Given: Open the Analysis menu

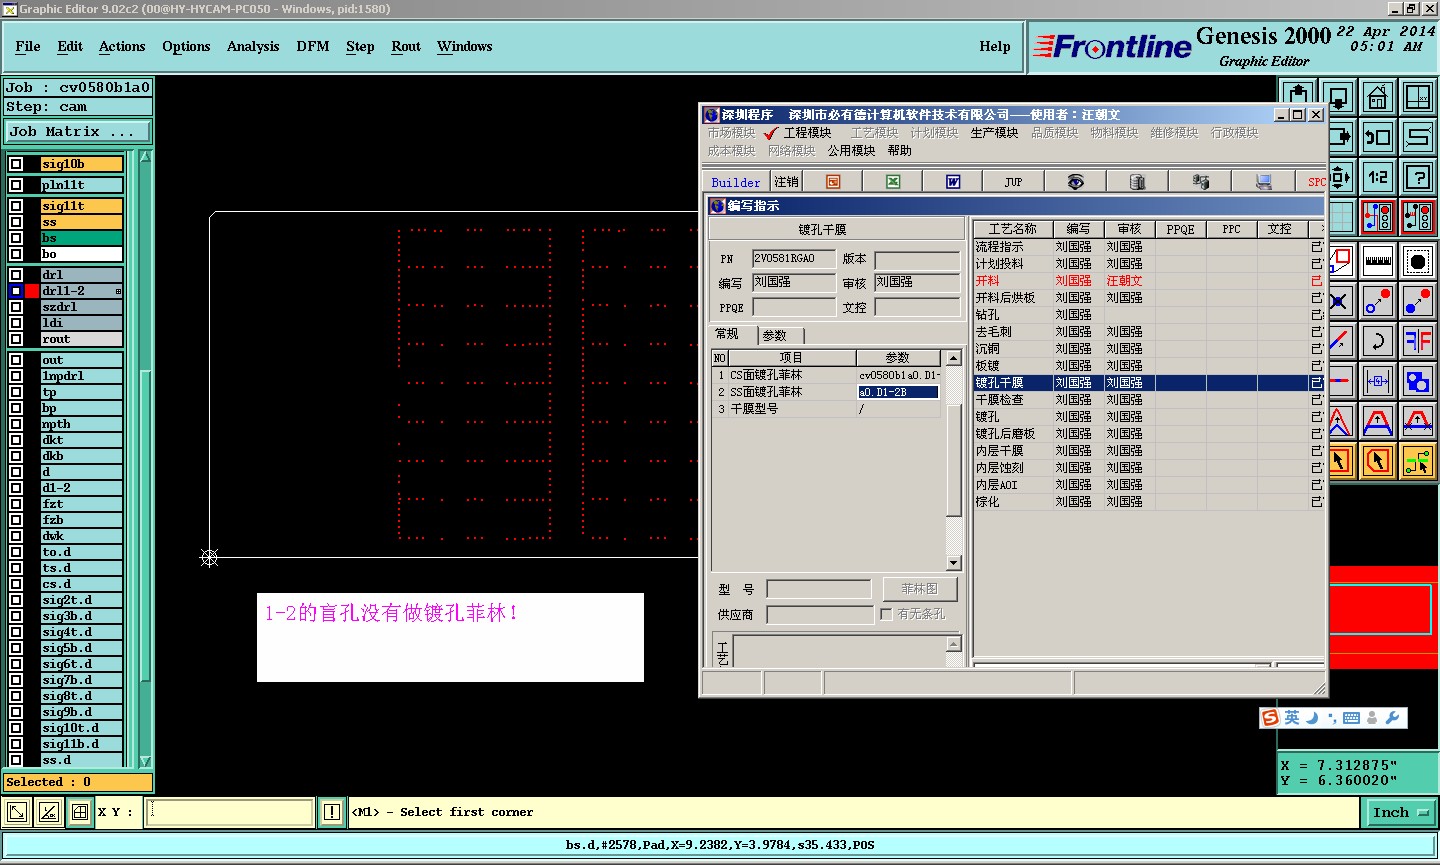Looking at the screenshot, I should 253,47.
